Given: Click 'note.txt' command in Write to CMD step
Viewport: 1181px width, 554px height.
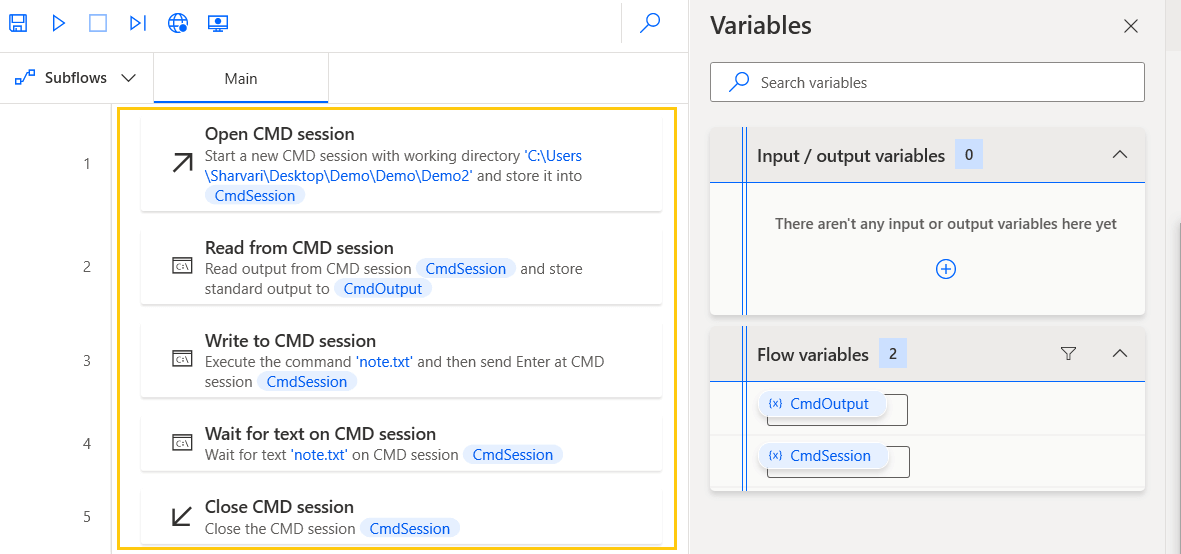Looking at the screenshot, I should (385, 361).
